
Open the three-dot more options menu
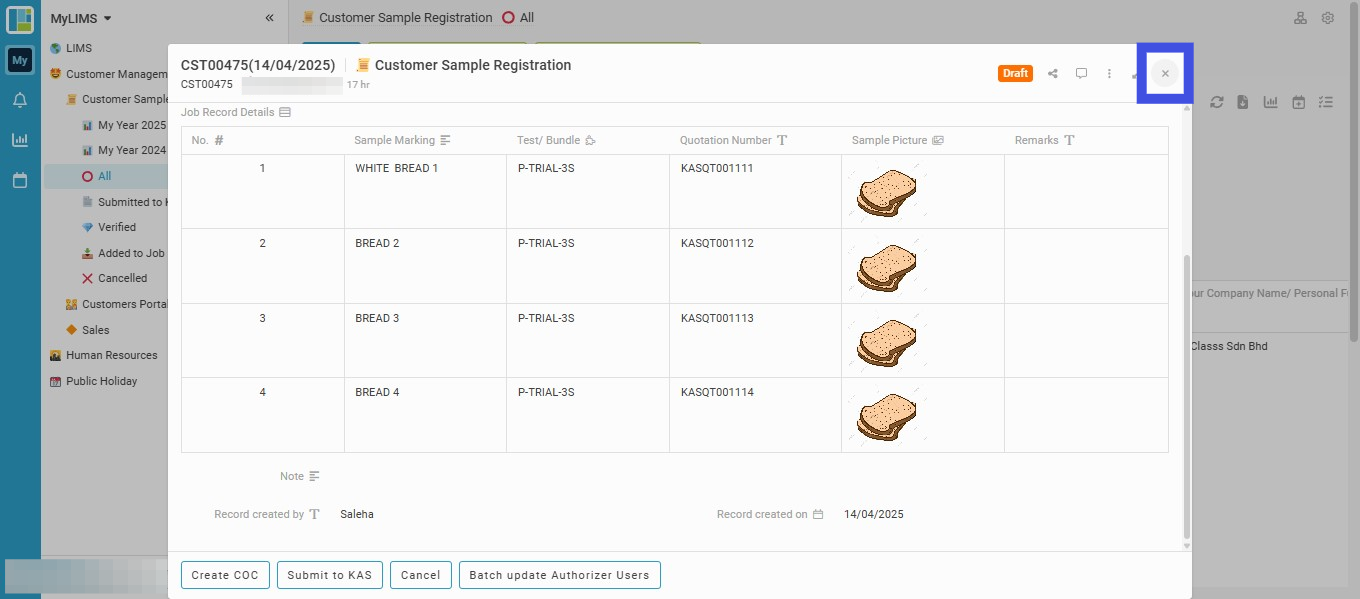pos(1109,73)
